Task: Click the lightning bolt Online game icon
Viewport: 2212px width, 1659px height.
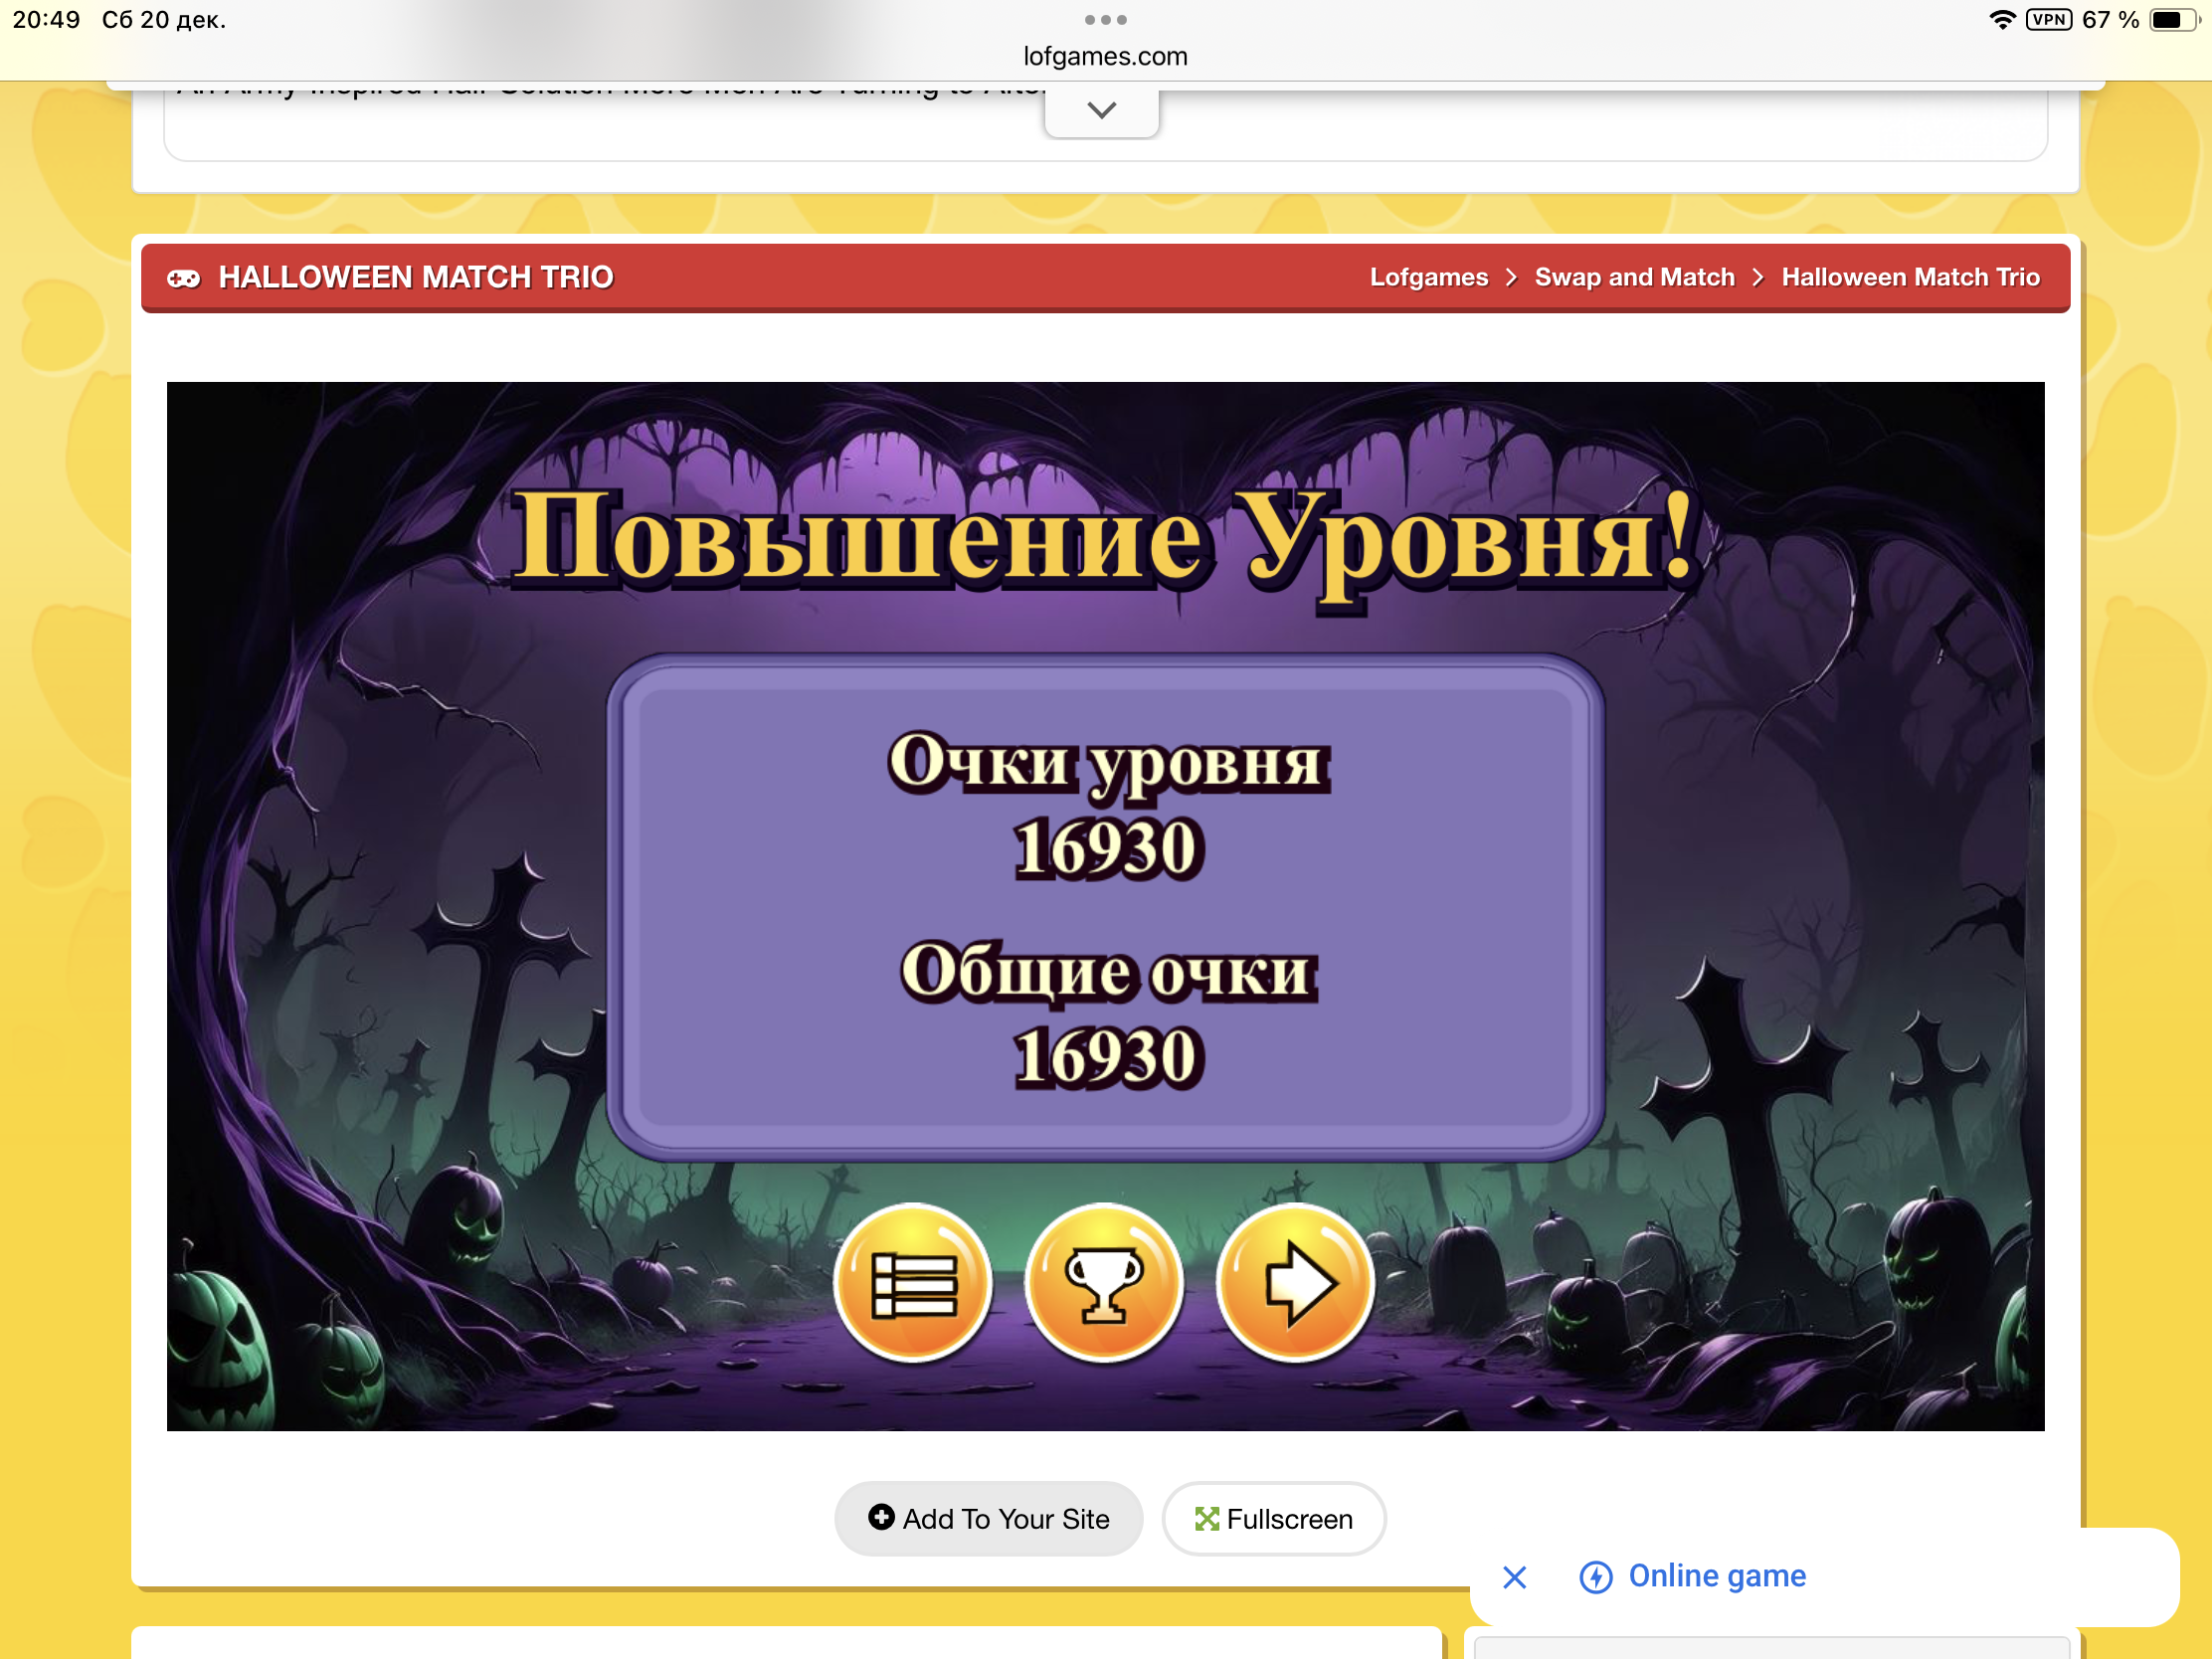Action: tap(1595, 1577)
